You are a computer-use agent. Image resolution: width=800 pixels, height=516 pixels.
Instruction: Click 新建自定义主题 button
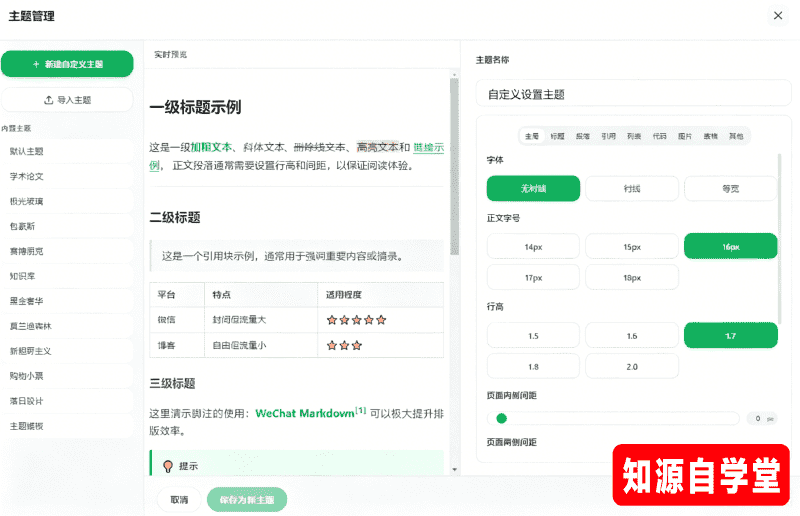click(x=67, y=64)
